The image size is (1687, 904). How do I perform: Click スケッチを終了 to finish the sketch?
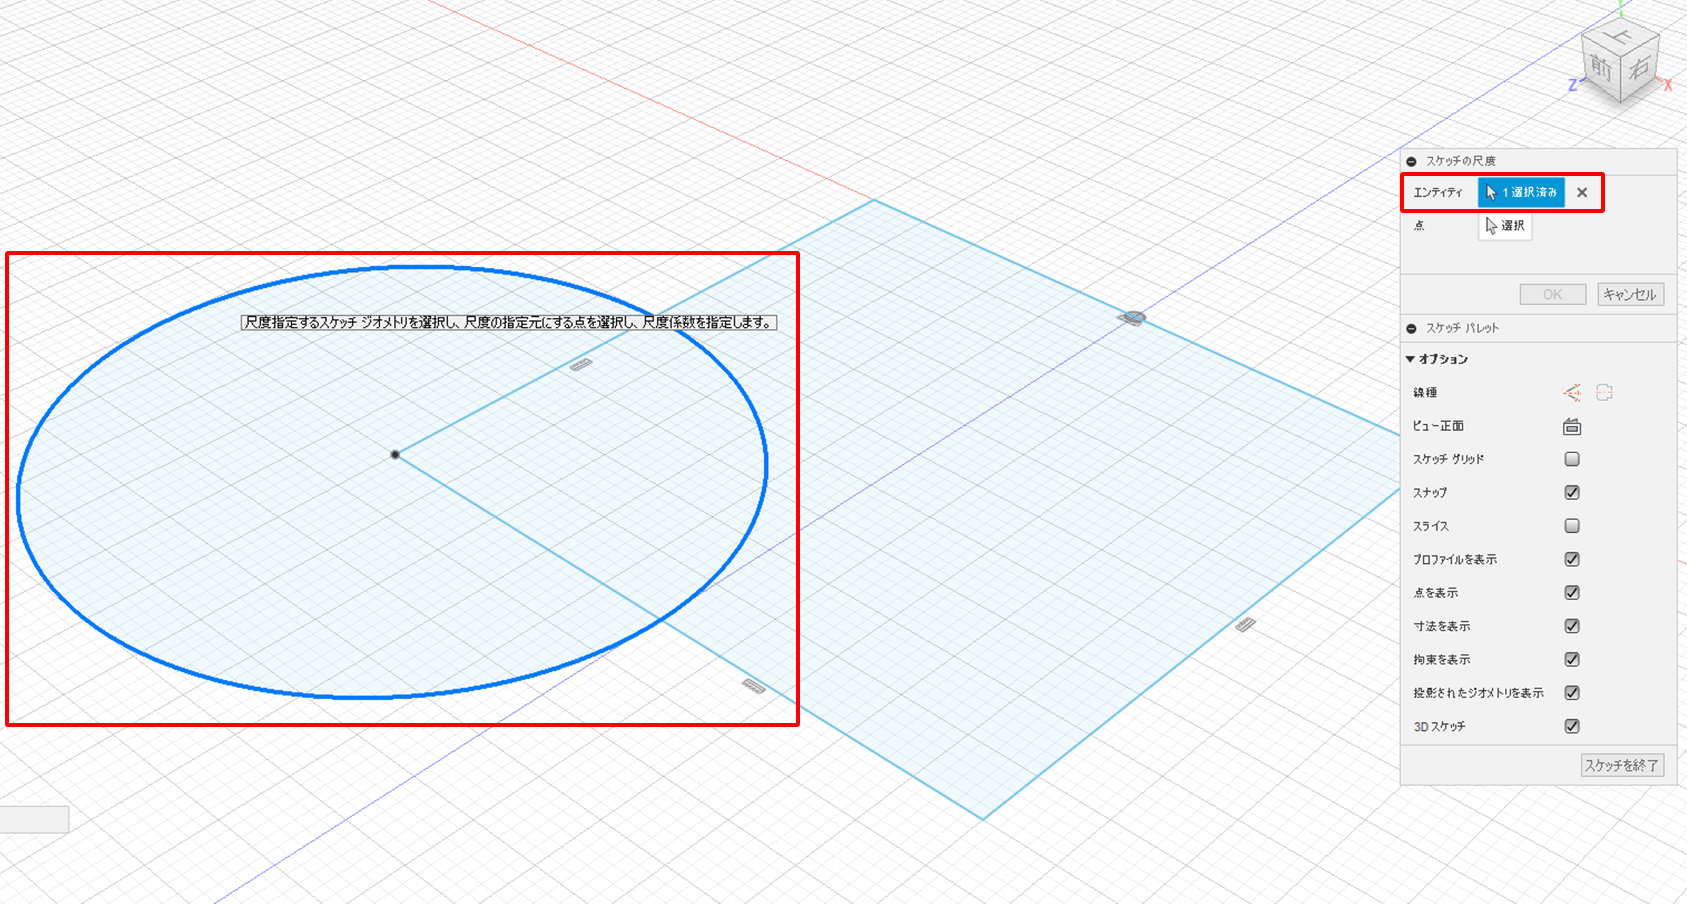(1622, 765)
